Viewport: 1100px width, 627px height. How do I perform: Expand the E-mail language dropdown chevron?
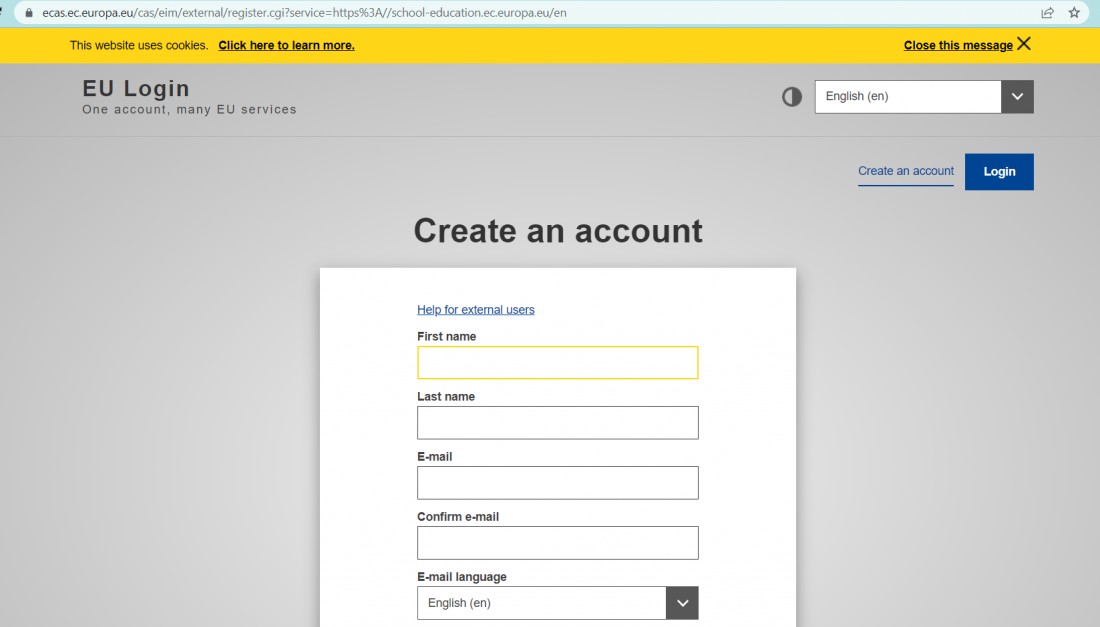pos(682,603)
